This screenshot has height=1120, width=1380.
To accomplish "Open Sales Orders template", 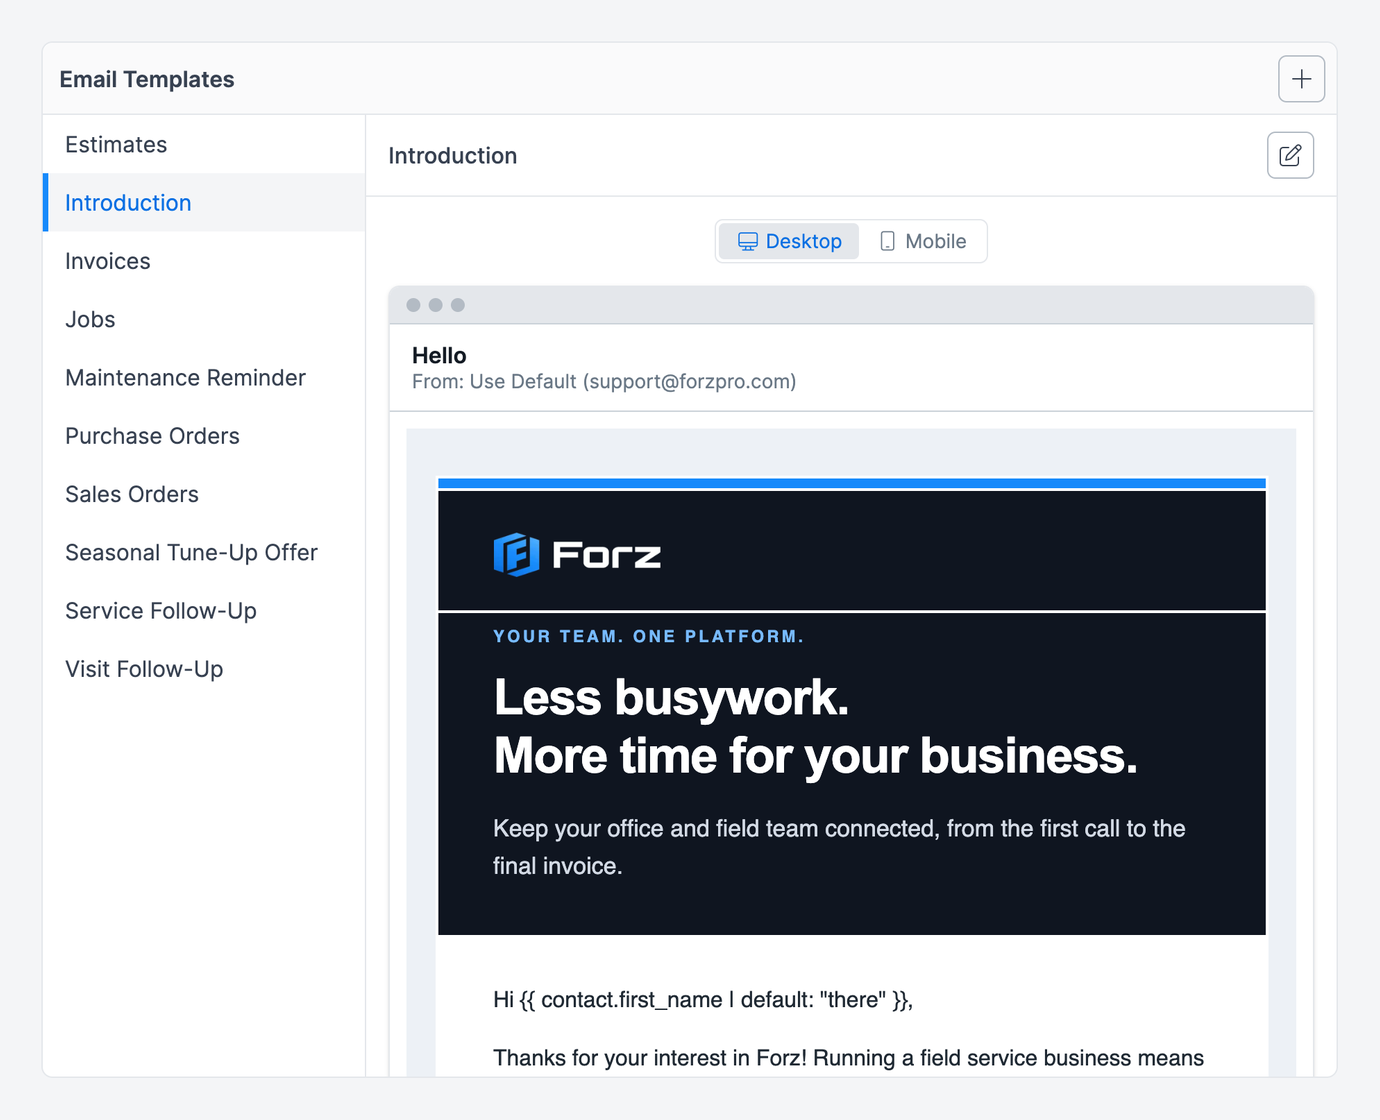I will [204, 494].
